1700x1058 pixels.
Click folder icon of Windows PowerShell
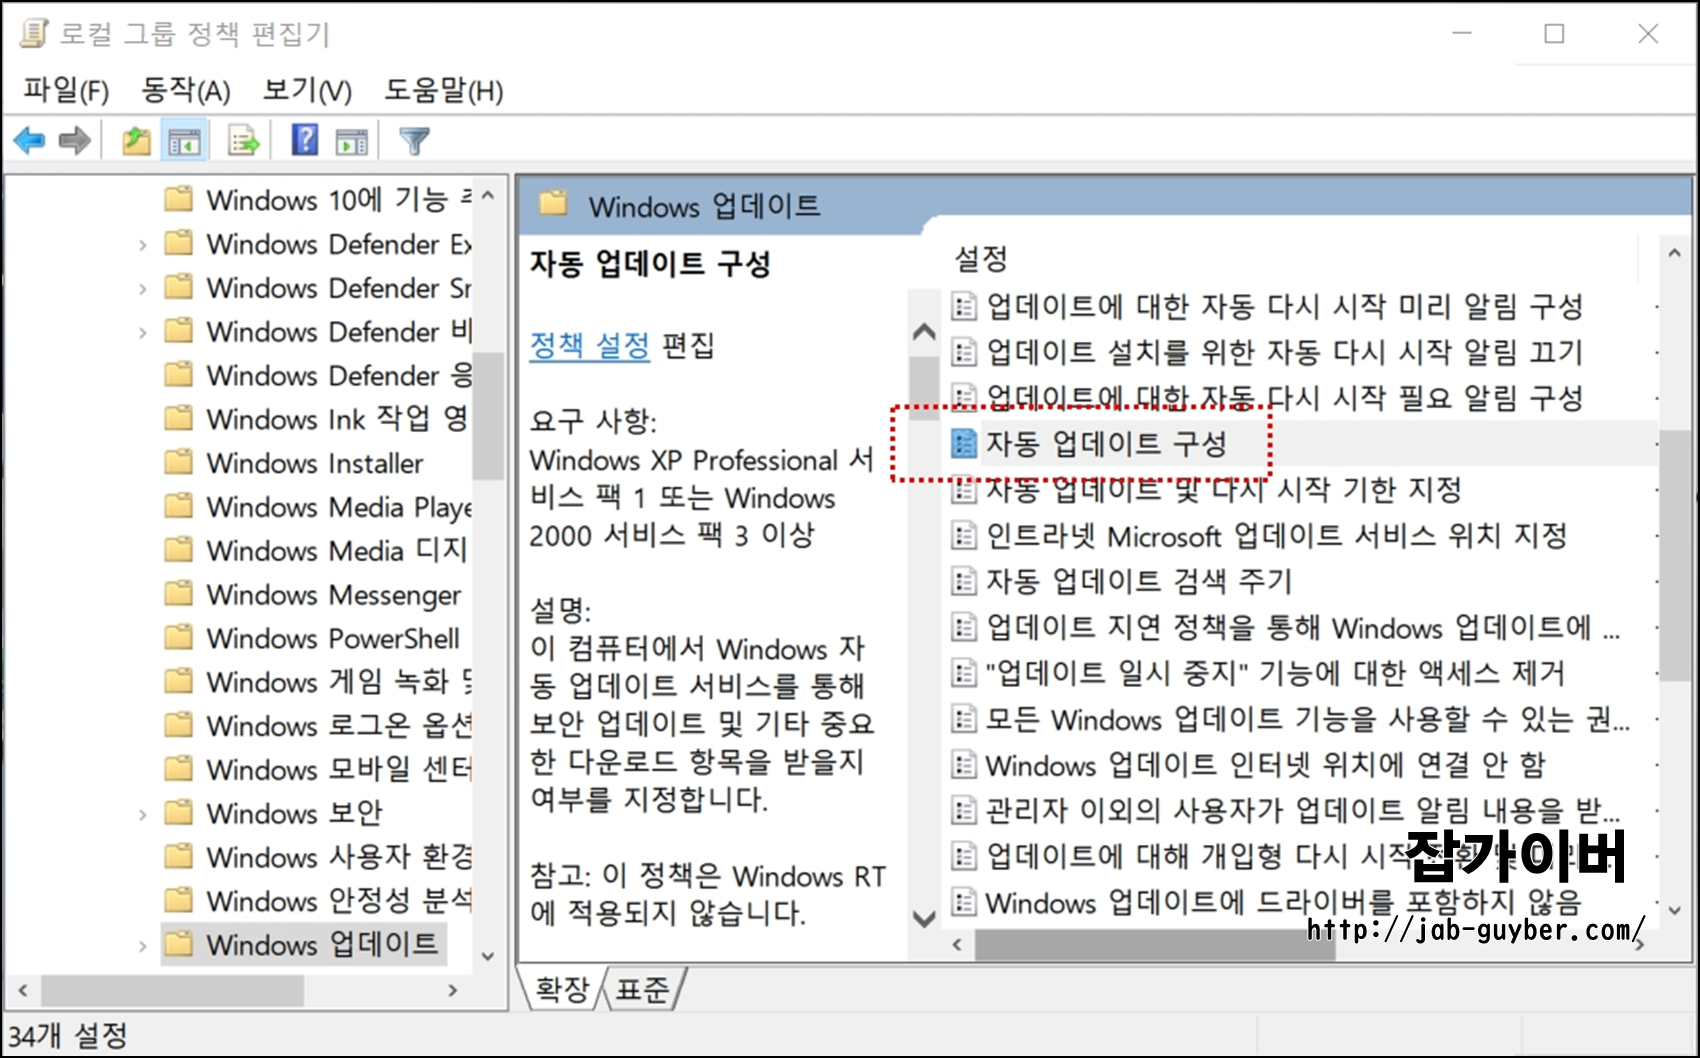click(x=179, y=637)
